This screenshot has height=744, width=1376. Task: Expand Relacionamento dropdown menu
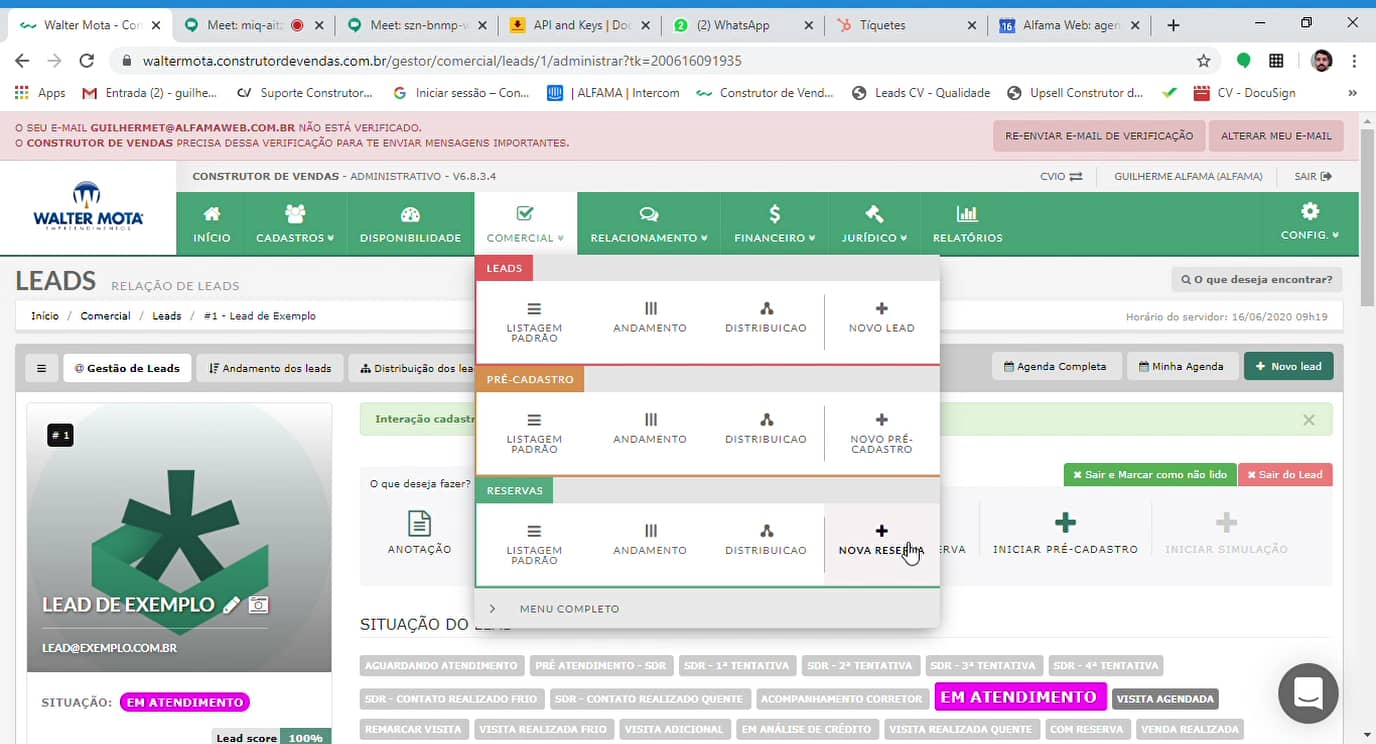(648, 224)
